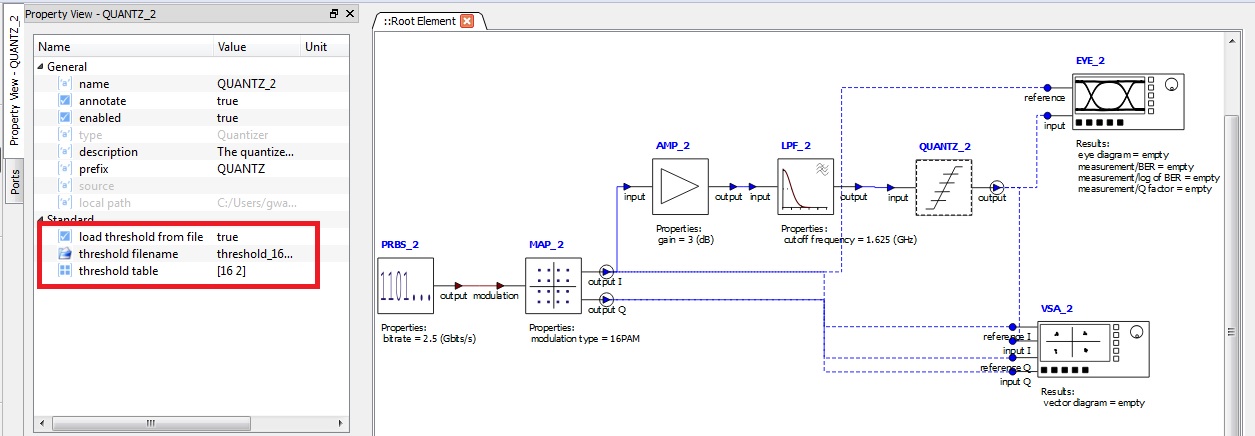Select the QUANTZ_2 quantizer block
This screenshot has width=1255, height=436.
944,186
